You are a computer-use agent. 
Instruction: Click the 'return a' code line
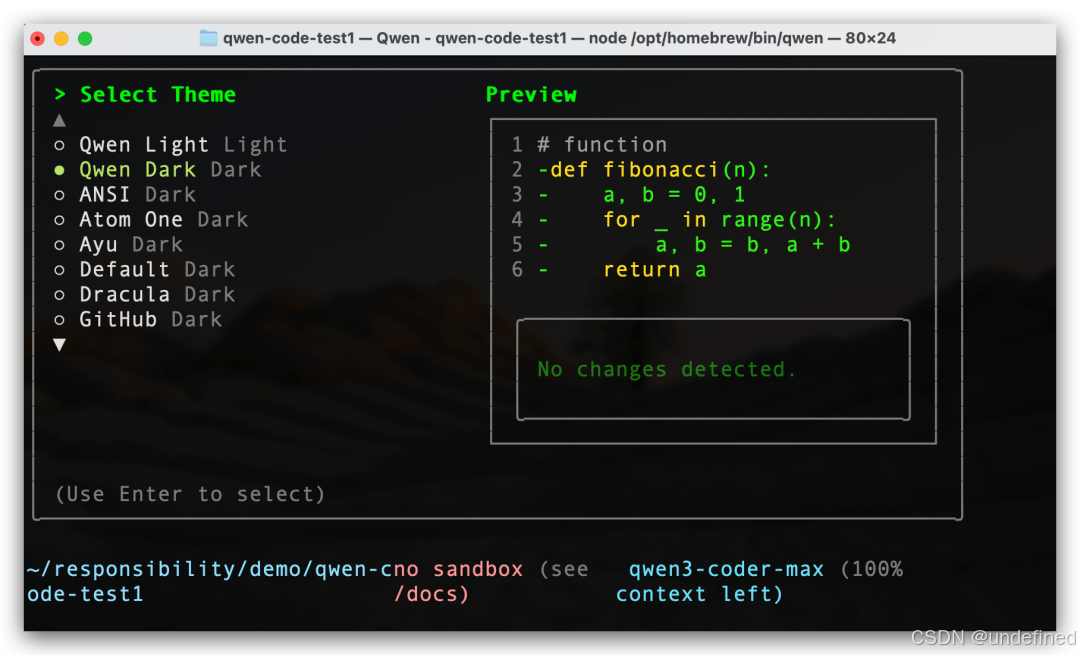point(654,269)
